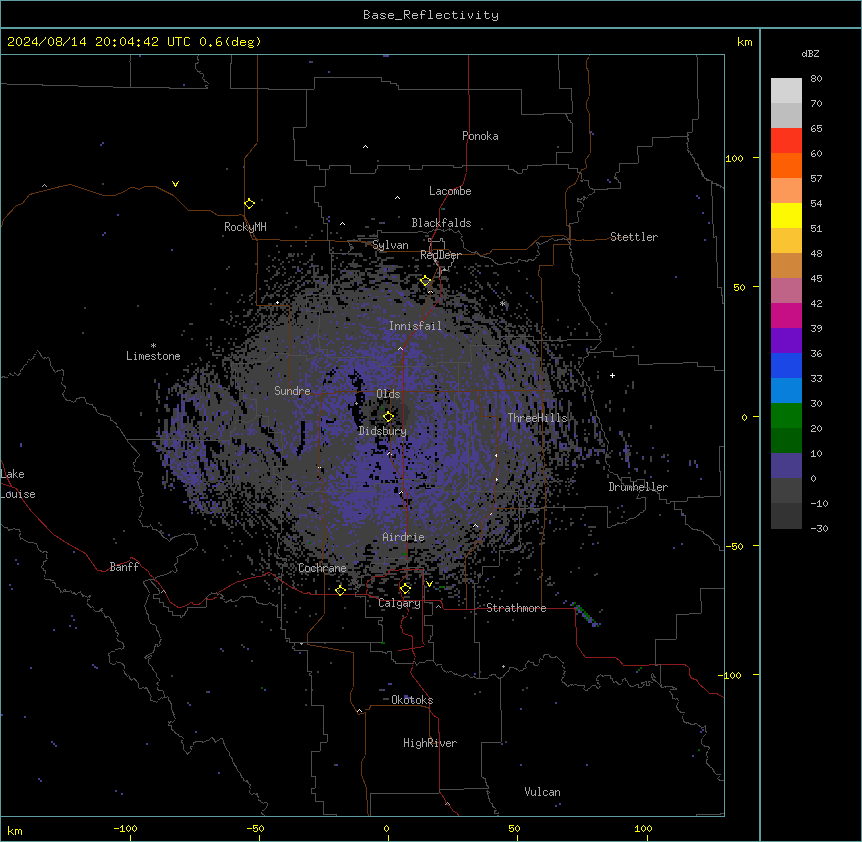The width and height of the screenshot is (862, 842).
Task: Click the white caret marker below Ponoka
Action: click(x=365, y=147)
